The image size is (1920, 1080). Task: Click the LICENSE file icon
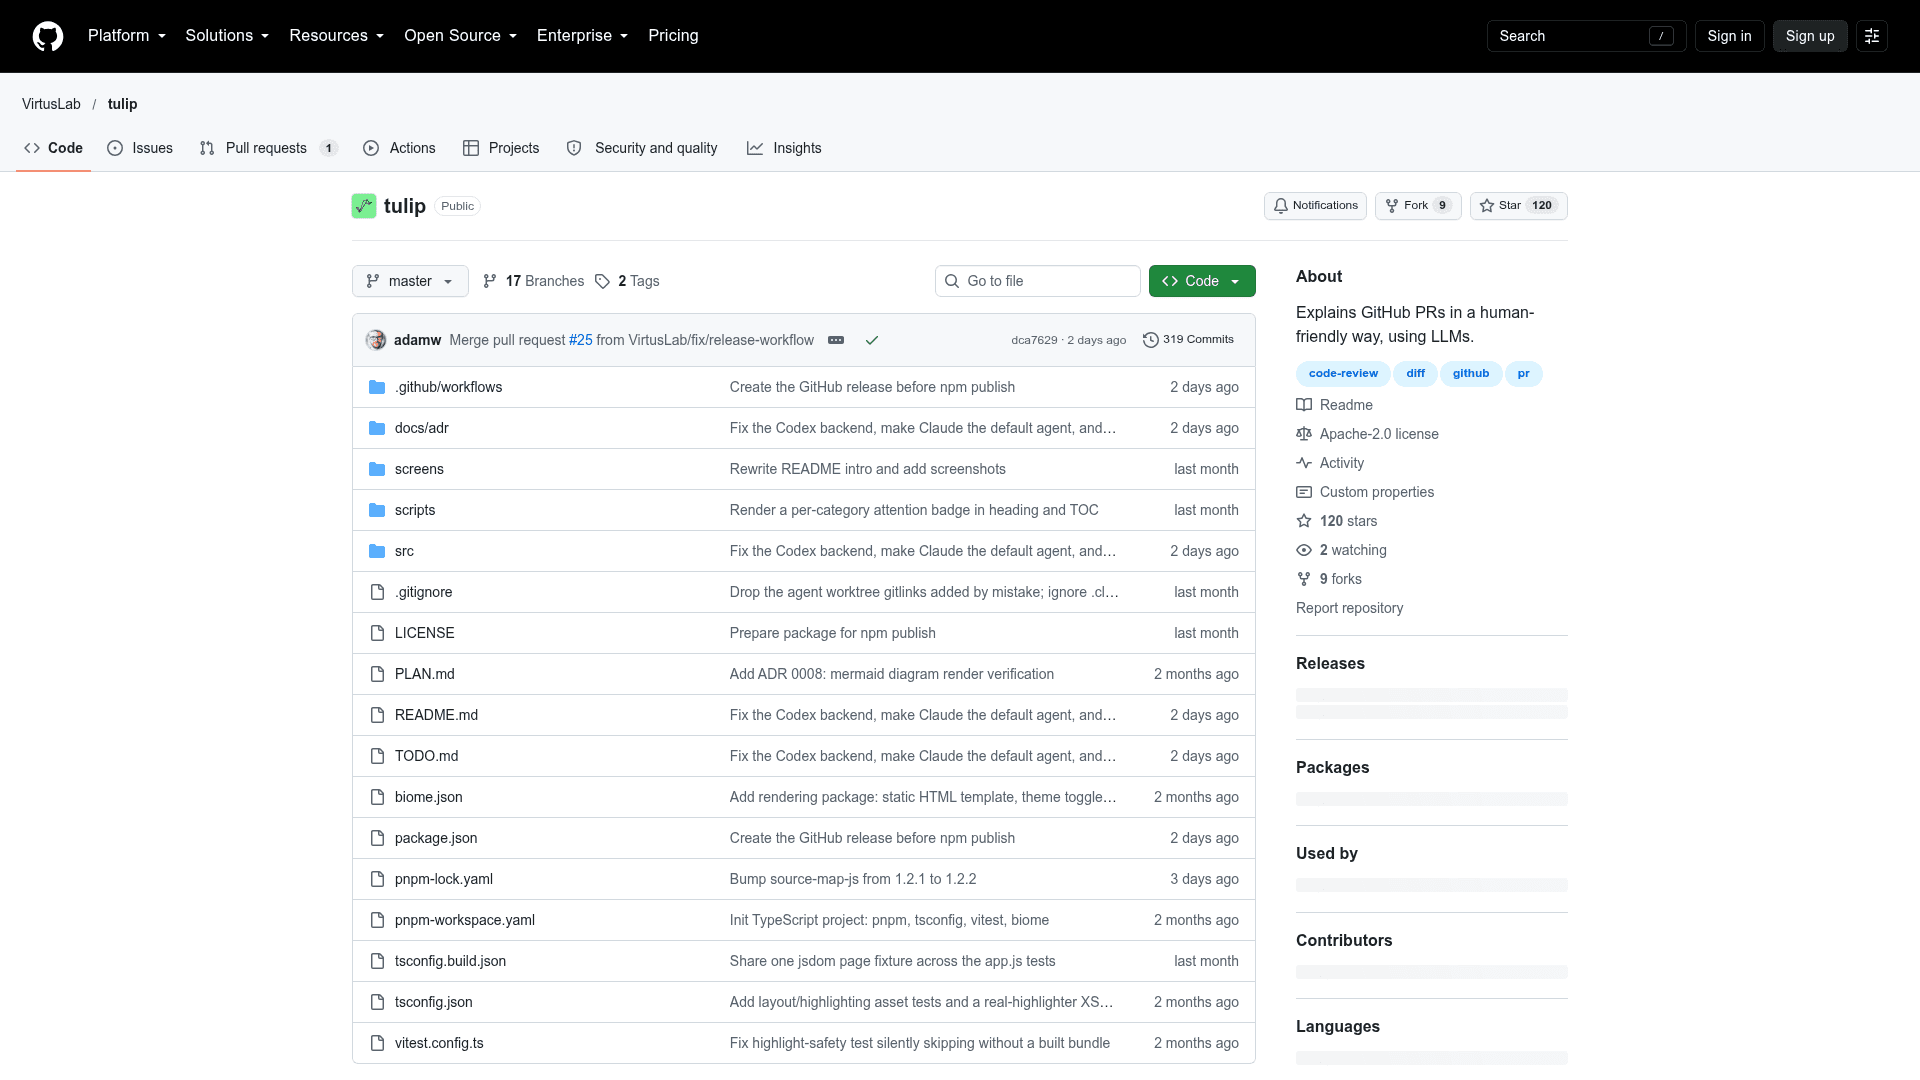point(377,633)
